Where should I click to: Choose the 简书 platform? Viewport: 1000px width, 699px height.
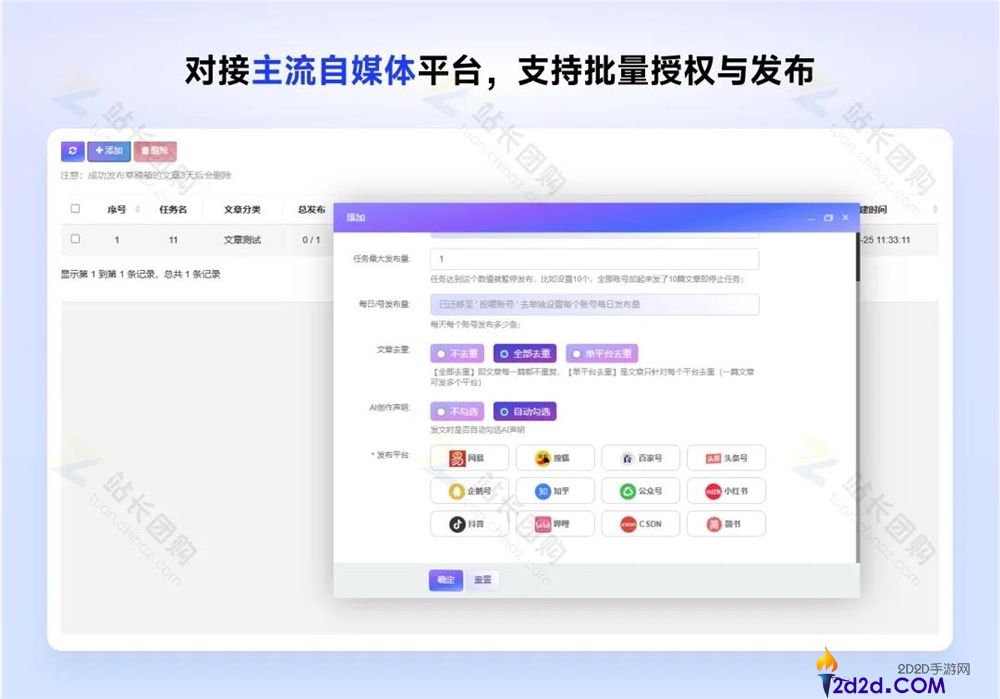(726, 524)
